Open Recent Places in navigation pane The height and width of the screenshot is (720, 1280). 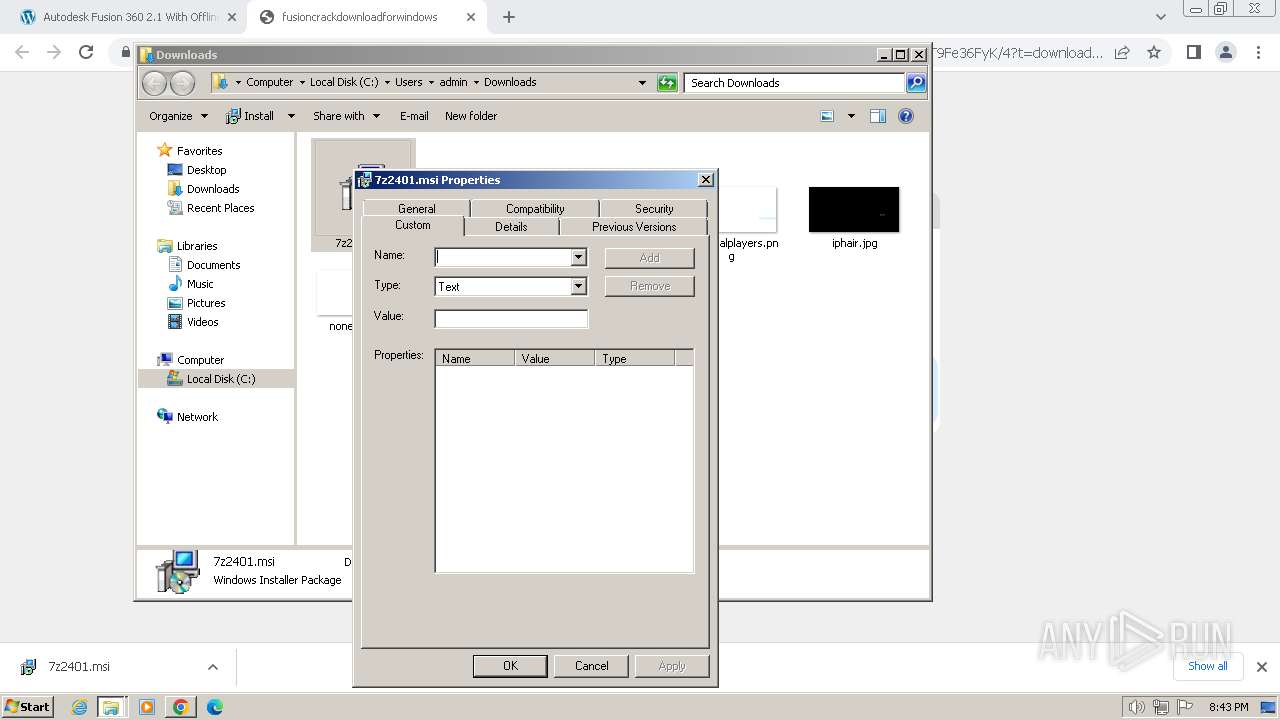point(220,208)
